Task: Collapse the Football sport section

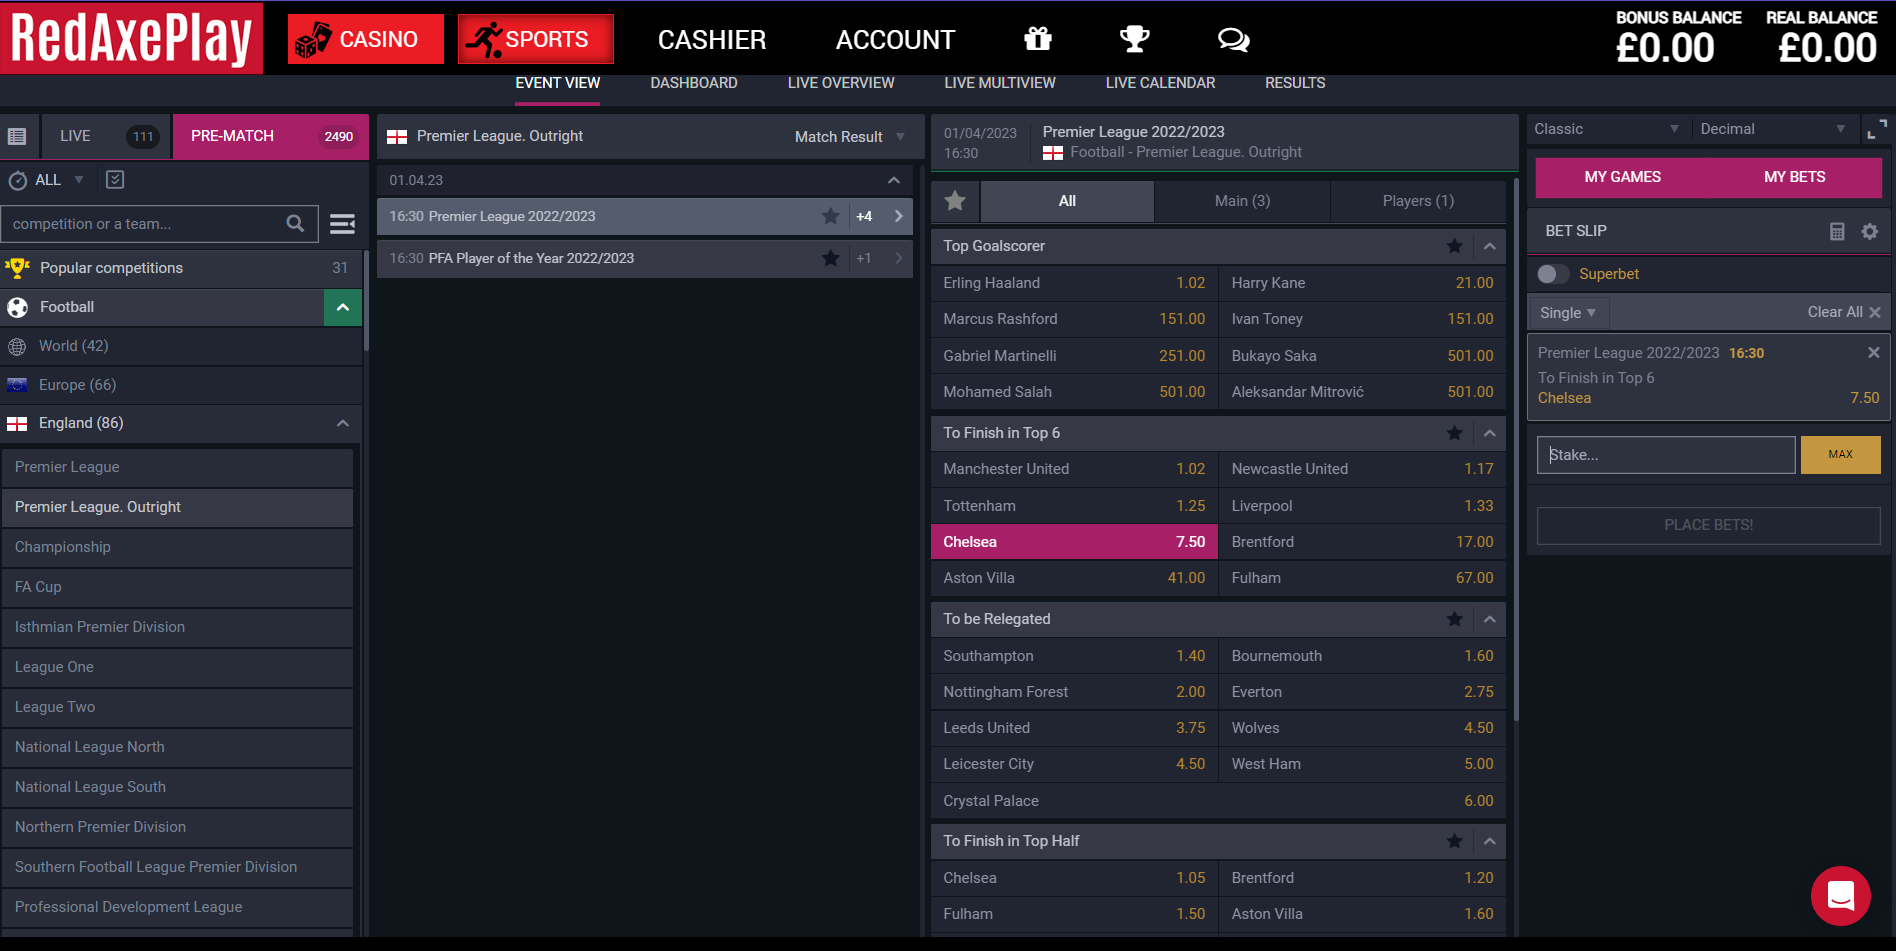Action: tap(343, 307)
